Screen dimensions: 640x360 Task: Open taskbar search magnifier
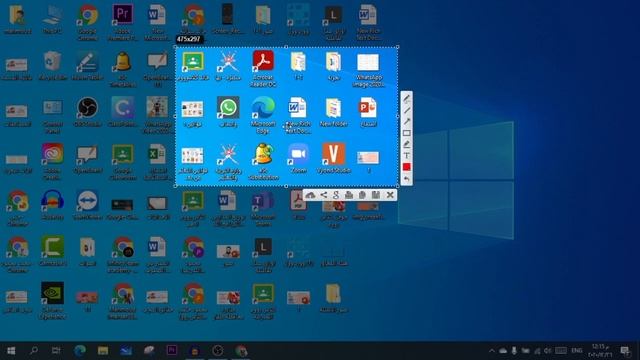[x=34, y=351]
